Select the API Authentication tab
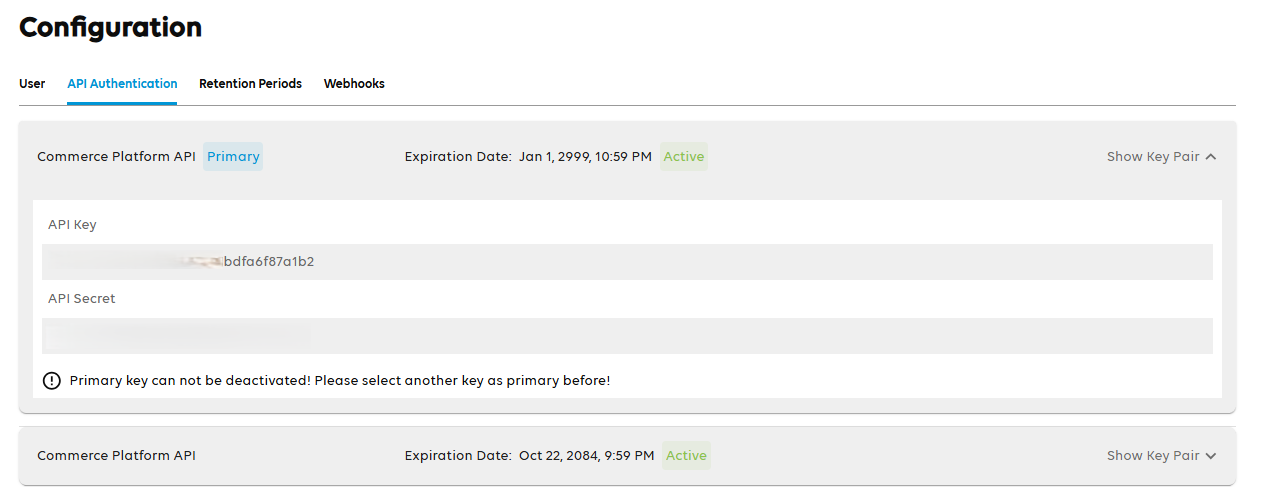1262x487 pixels. [x=122, y=84]
